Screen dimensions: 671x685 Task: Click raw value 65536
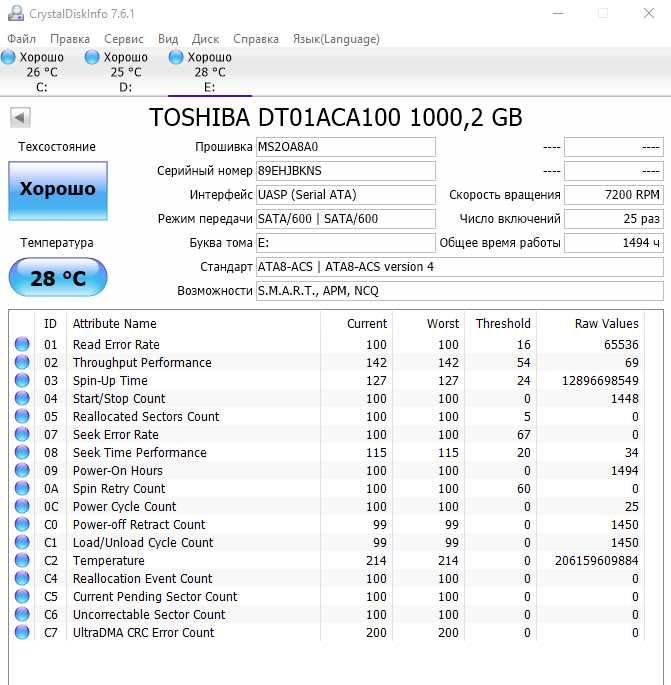[621, 345]
